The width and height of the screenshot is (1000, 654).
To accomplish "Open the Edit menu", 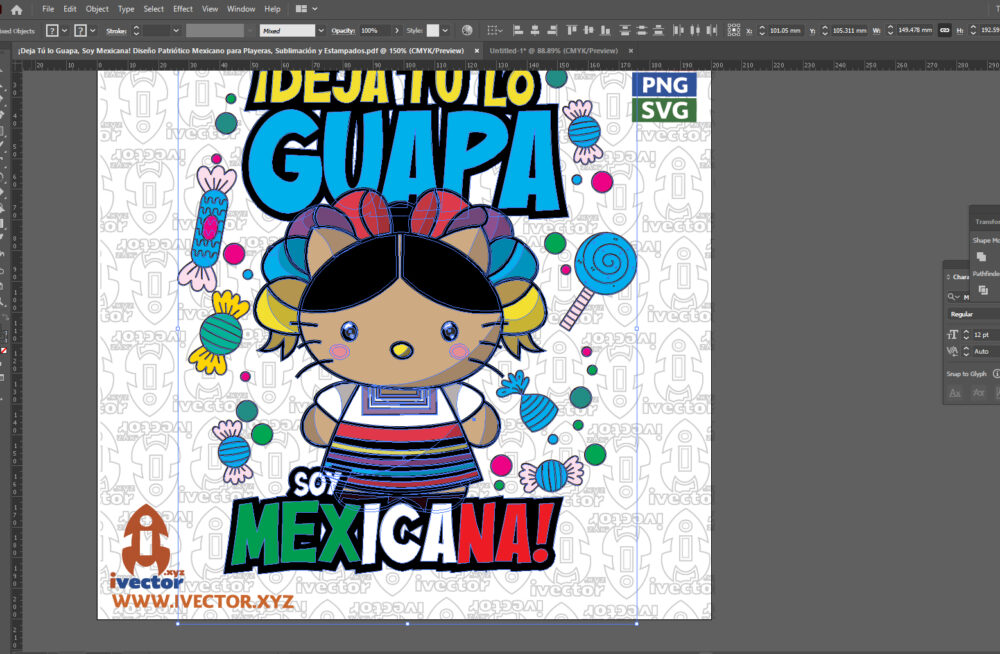I will (x=70, y=9).
